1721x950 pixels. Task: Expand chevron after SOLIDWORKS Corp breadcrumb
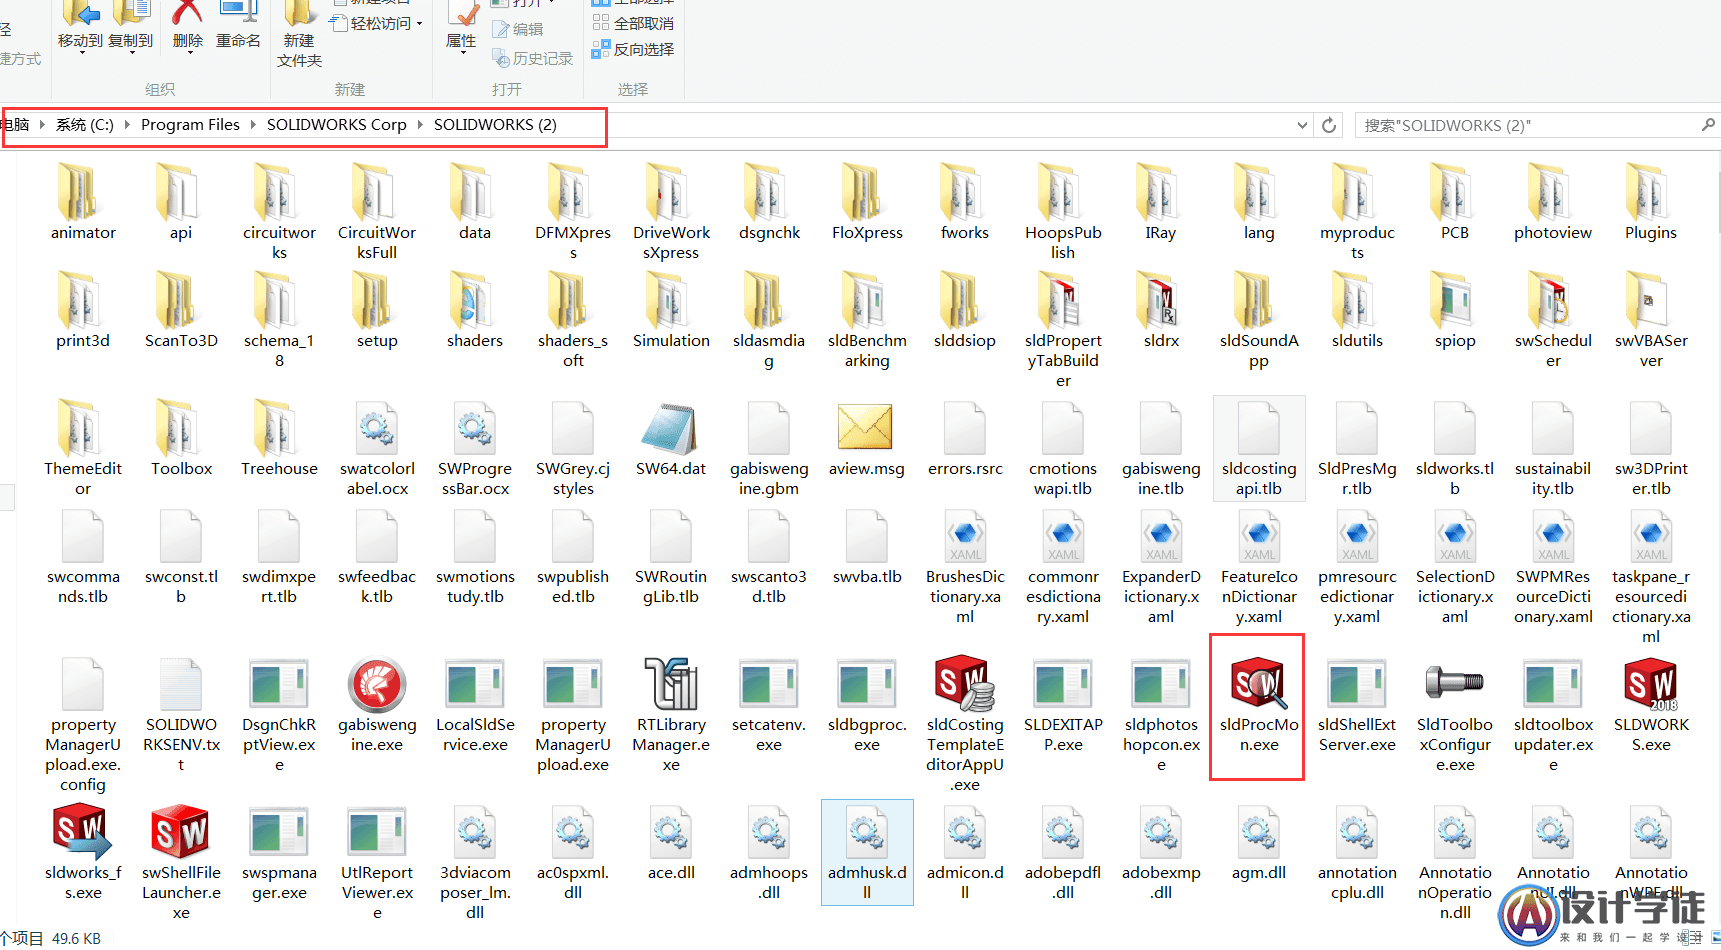[420, 125]
